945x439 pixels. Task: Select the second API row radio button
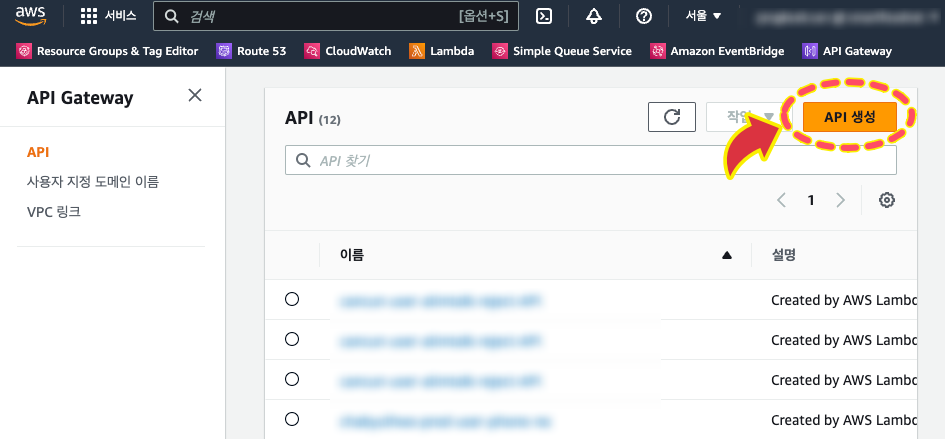click(x=292, y=340)
